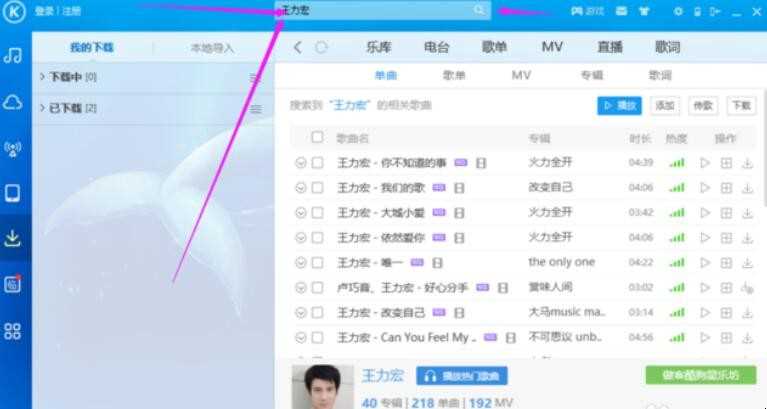This screenshot has height=409, width=767.
Task: Switch to the 直播 top tab
Action: (610, 47)
